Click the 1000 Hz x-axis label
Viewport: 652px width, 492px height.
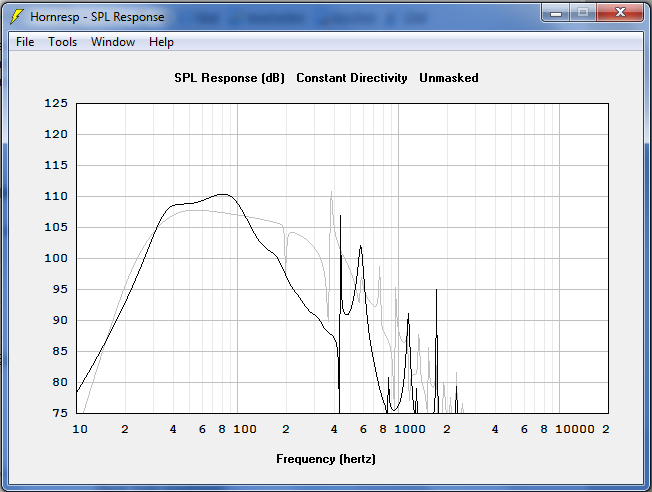pyautogui.click(x=410, y=429)
